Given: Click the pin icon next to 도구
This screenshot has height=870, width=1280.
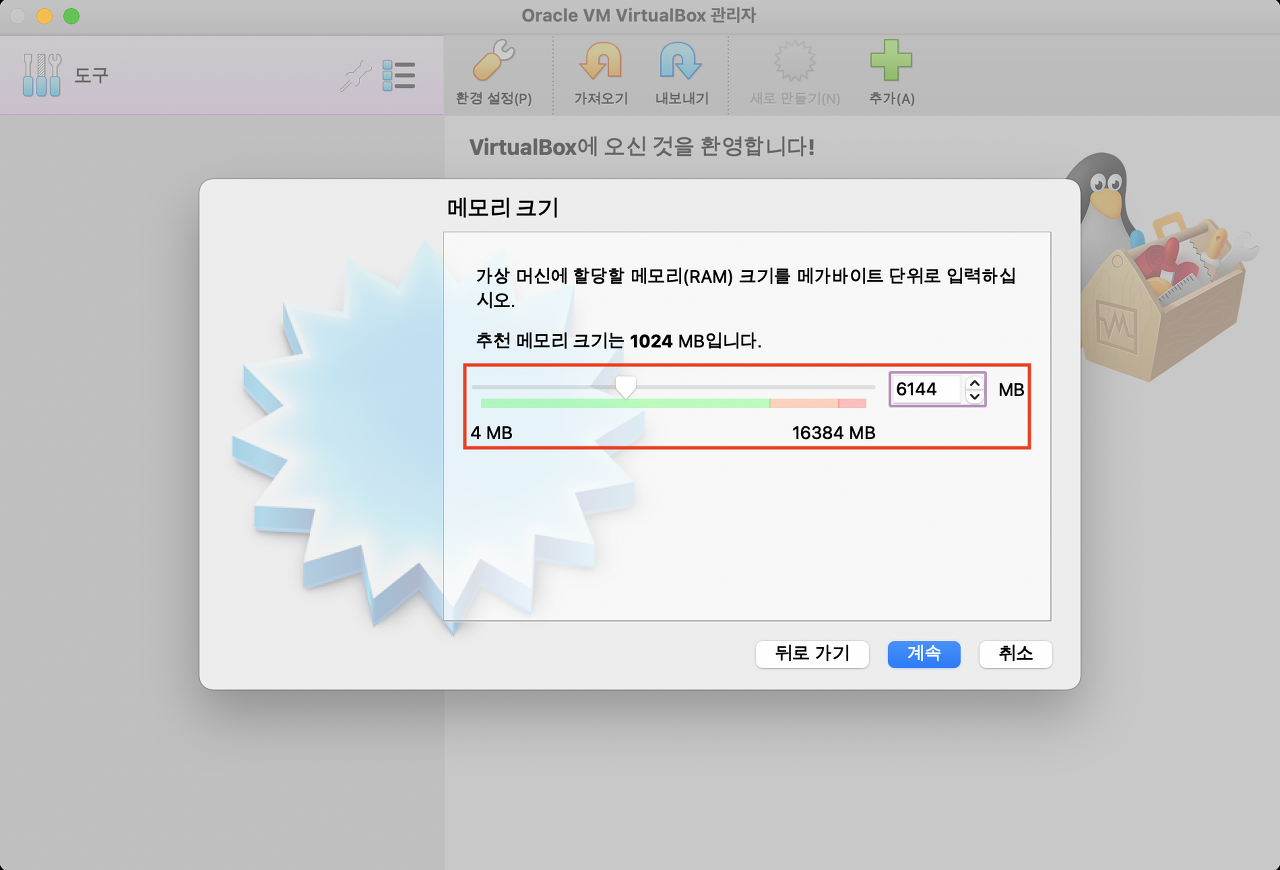Looking at the screenshot, I should click(355, 76).
